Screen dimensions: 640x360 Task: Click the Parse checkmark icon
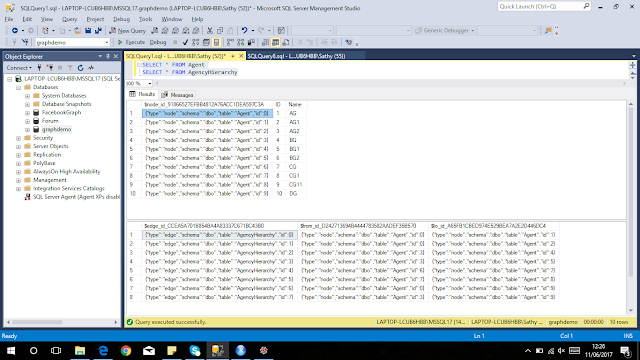tap(185, 42)
